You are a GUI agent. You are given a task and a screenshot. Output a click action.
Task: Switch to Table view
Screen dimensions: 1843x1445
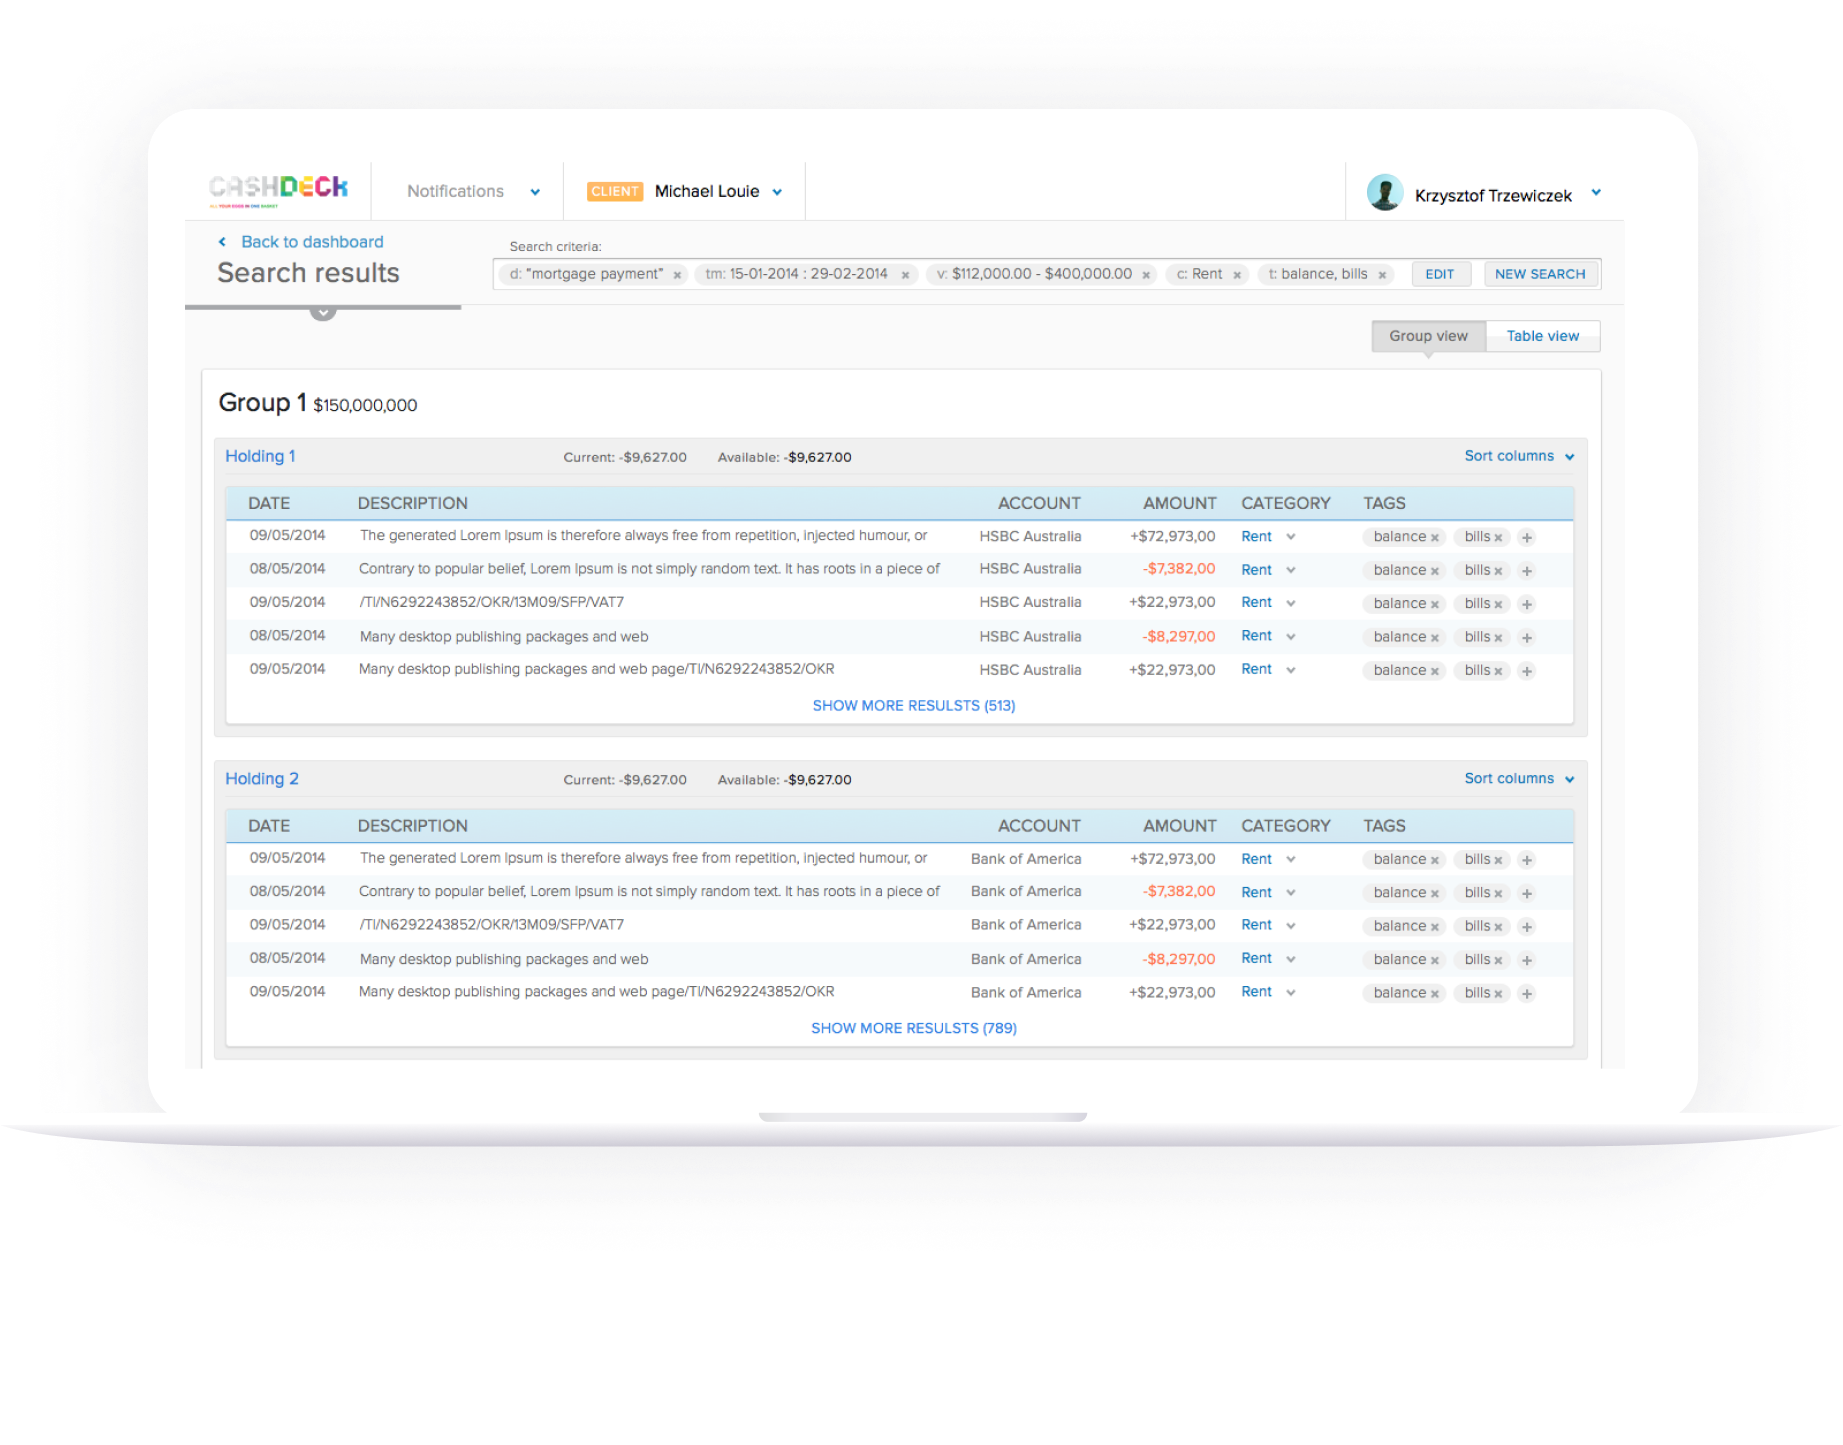tap(1542, 336)
